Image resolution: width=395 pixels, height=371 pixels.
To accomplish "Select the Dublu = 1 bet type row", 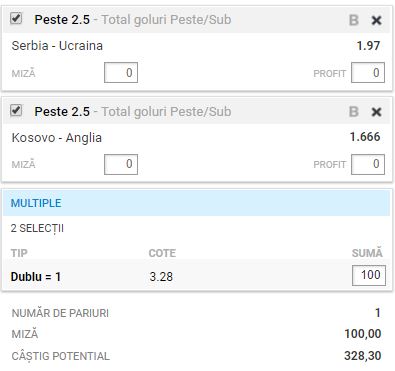I will [x=196, y=276].
